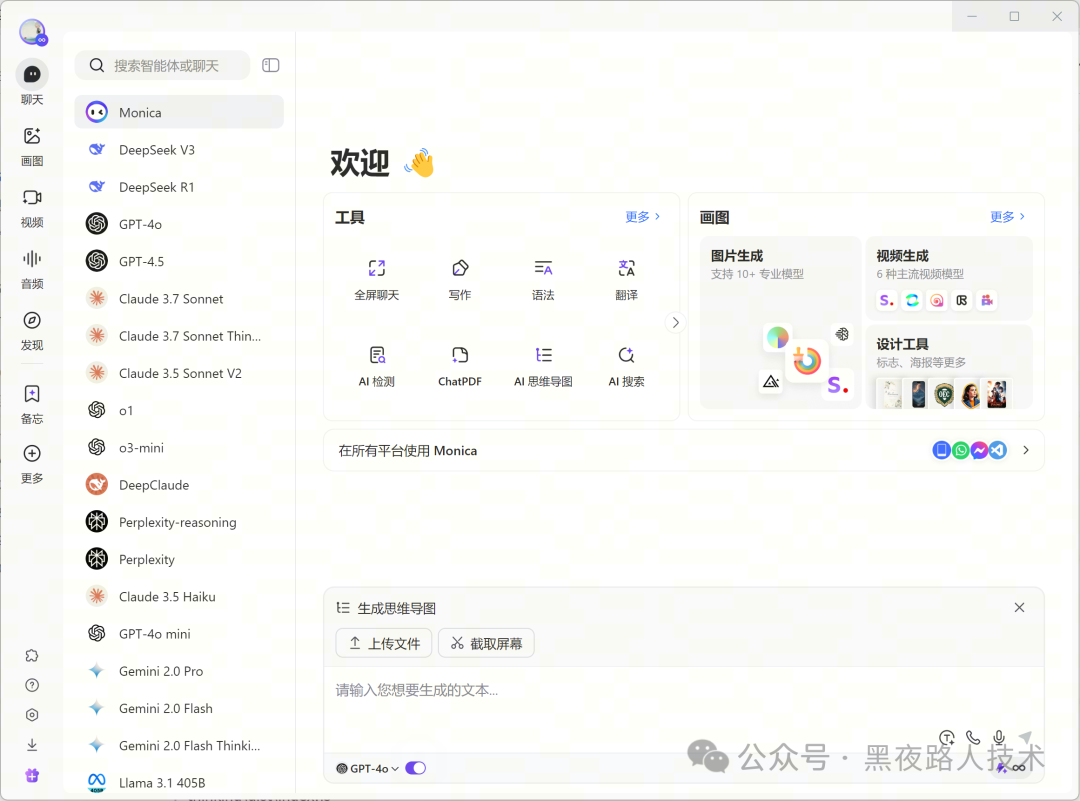Open the GPT-4o model dropdown
The image size is (1080, 801).
click(367, 768)
